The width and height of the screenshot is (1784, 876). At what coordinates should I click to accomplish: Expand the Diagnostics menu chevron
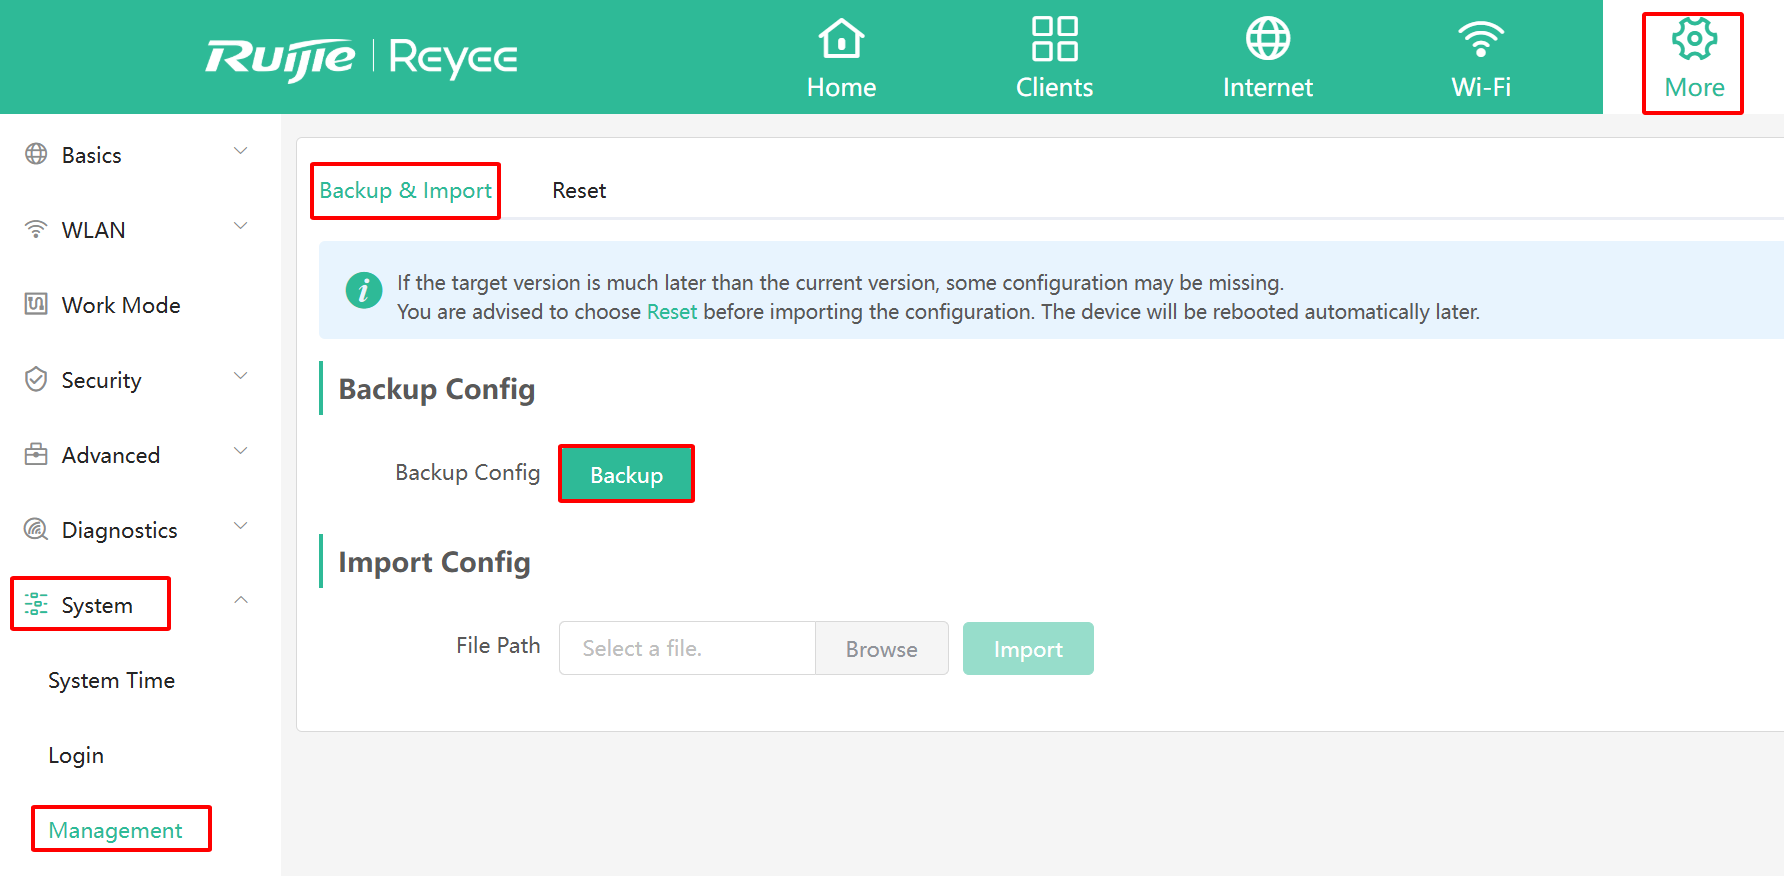tap(240, 526)
